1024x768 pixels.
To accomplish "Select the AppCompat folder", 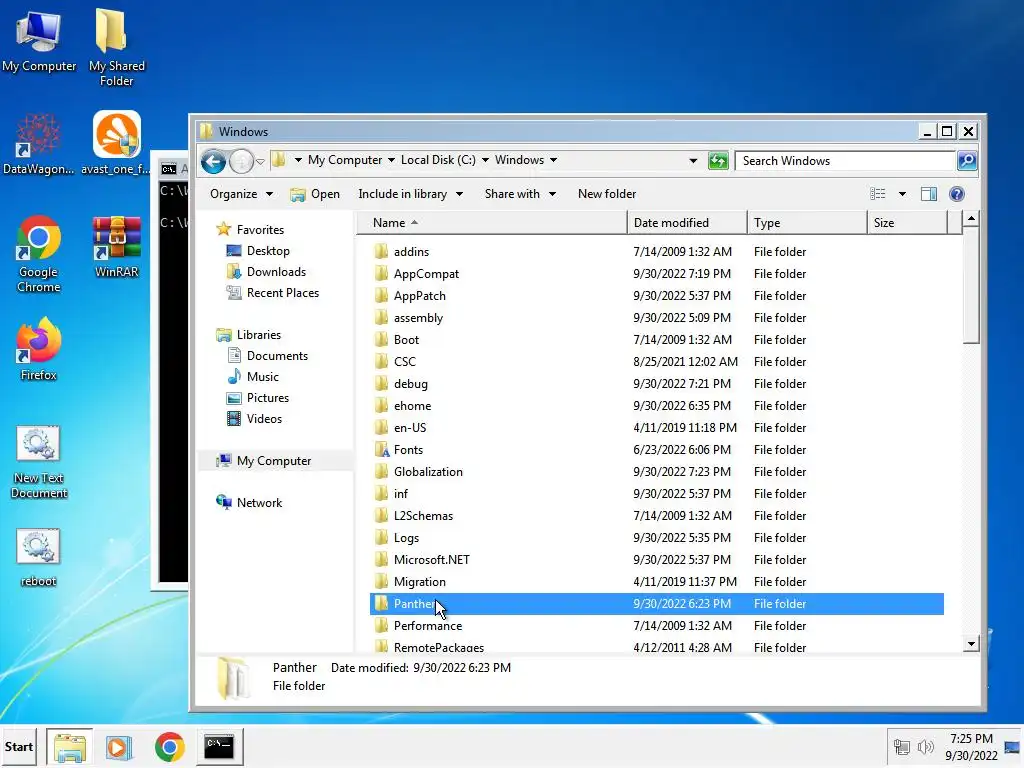I will [x=656, y=274].
